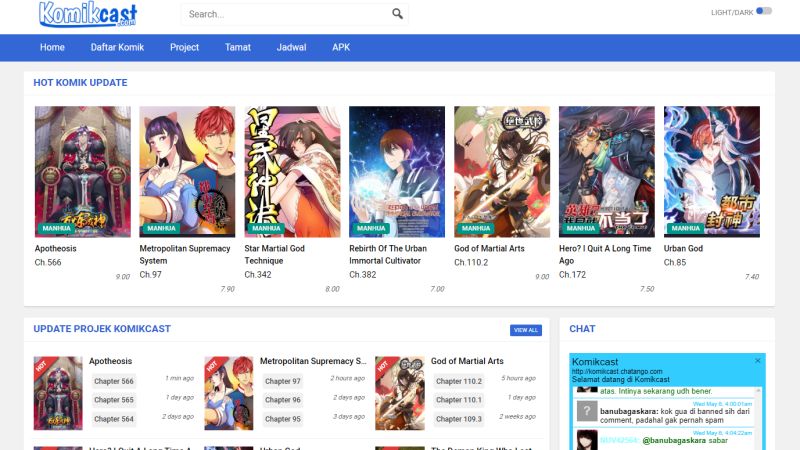
Task: Click the search magnifier icon
Action: (x=397, y=14)
